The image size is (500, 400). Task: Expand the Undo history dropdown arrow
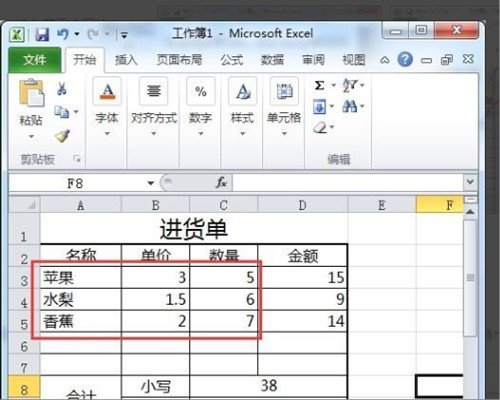coord(77,34)
